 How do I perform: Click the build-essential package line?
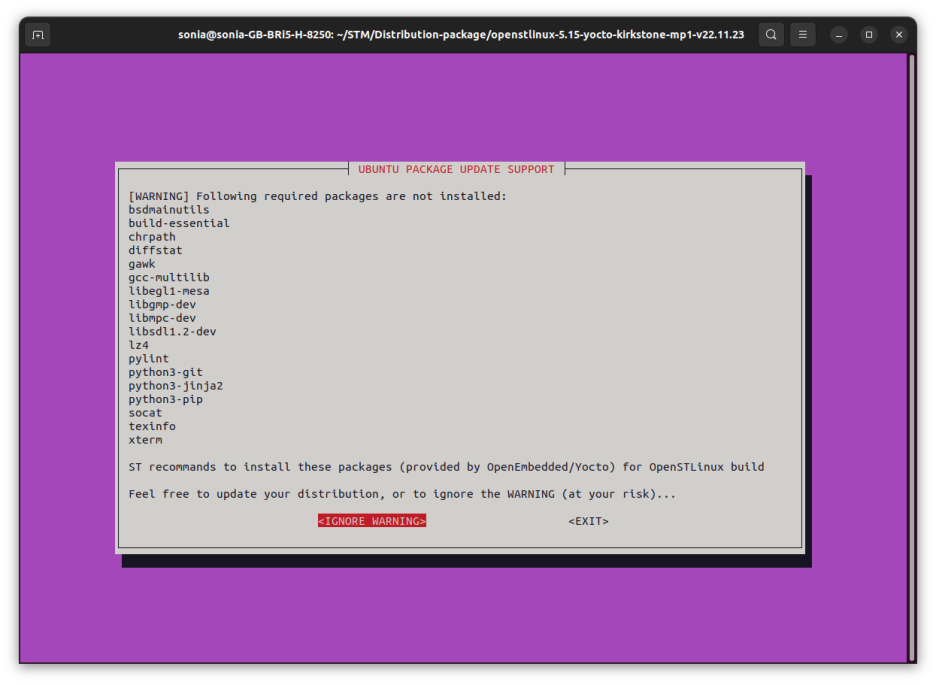(x=178, y=223)
